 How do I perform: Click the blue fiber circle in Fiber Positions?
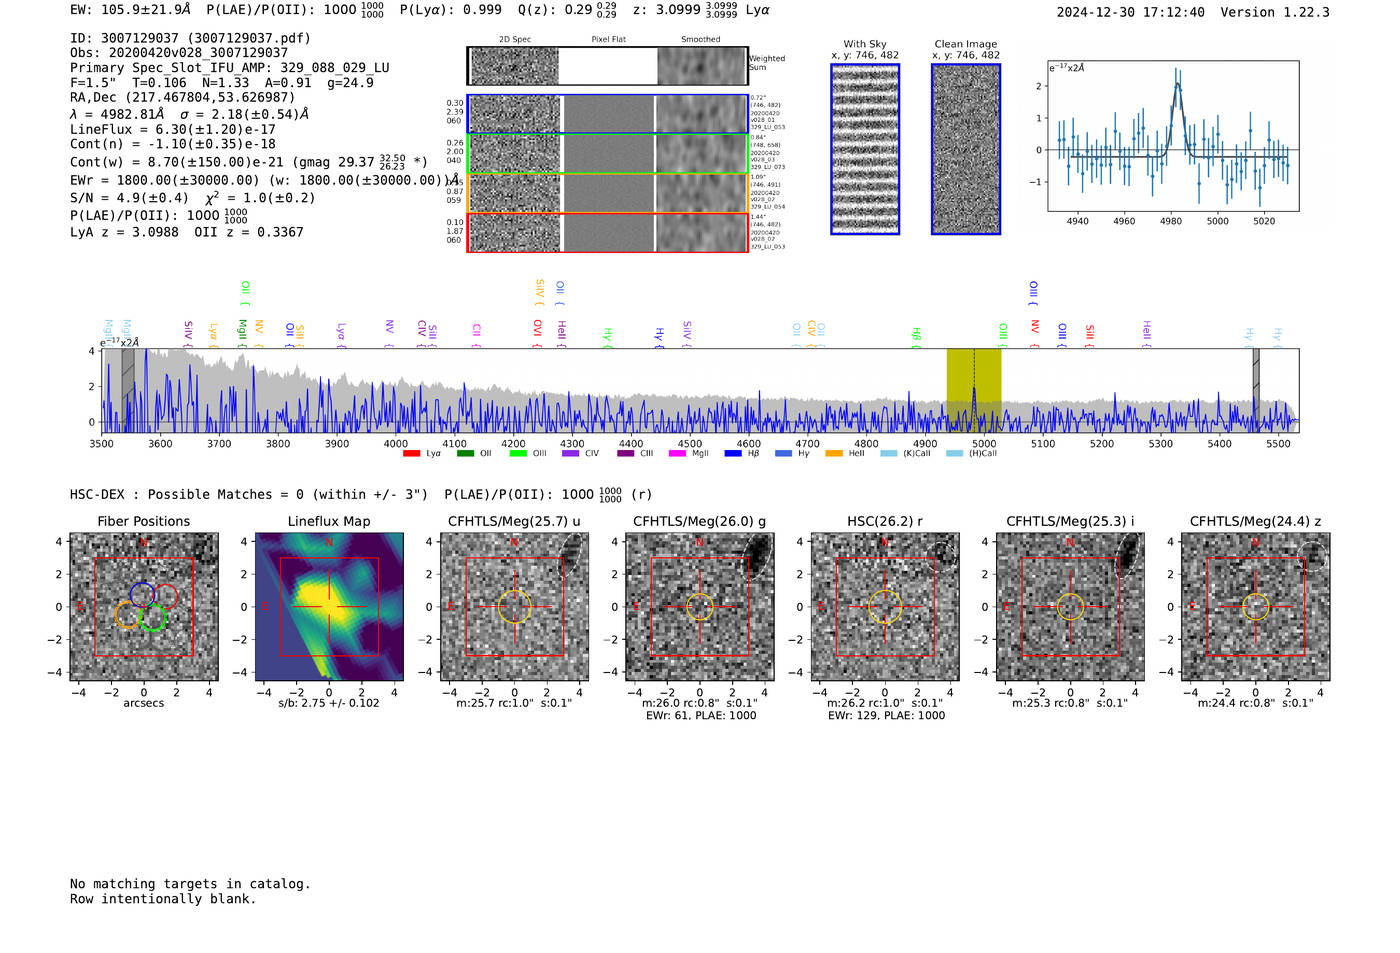[x=142, y=595]
